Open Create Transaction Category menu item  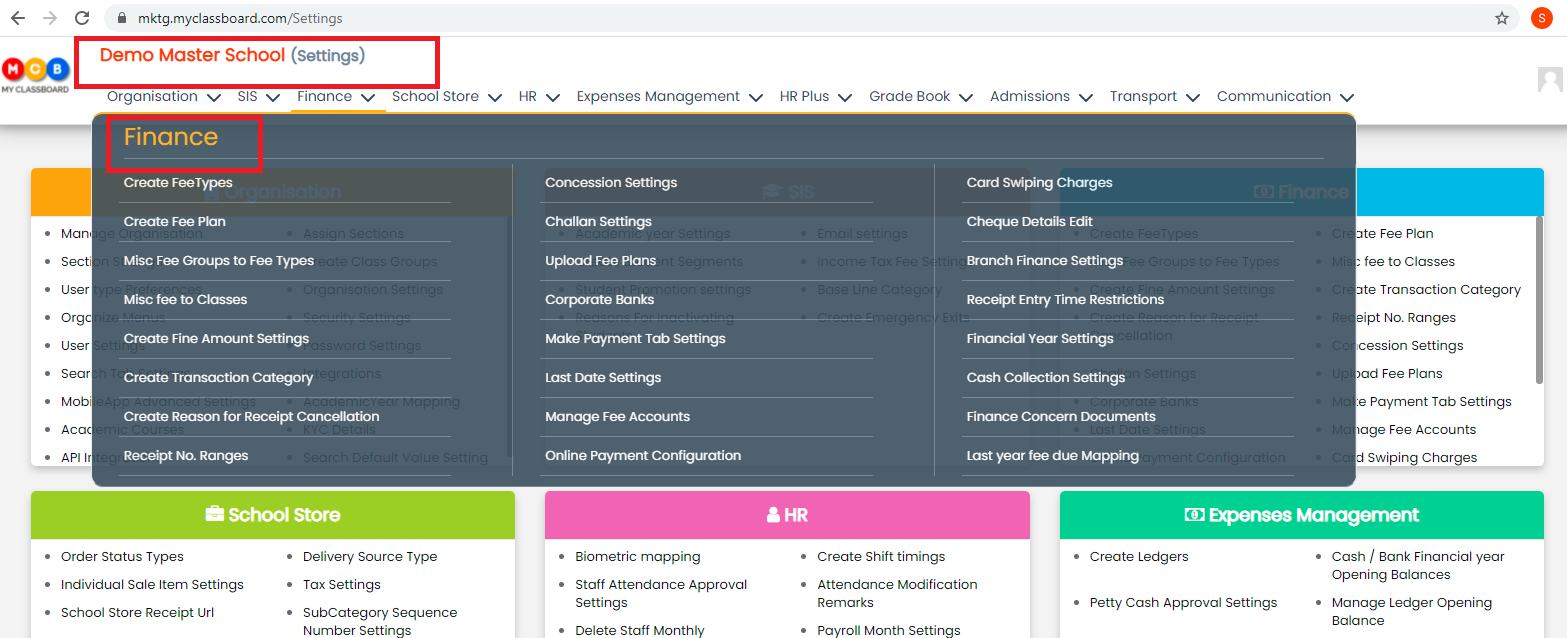[218, 378]
